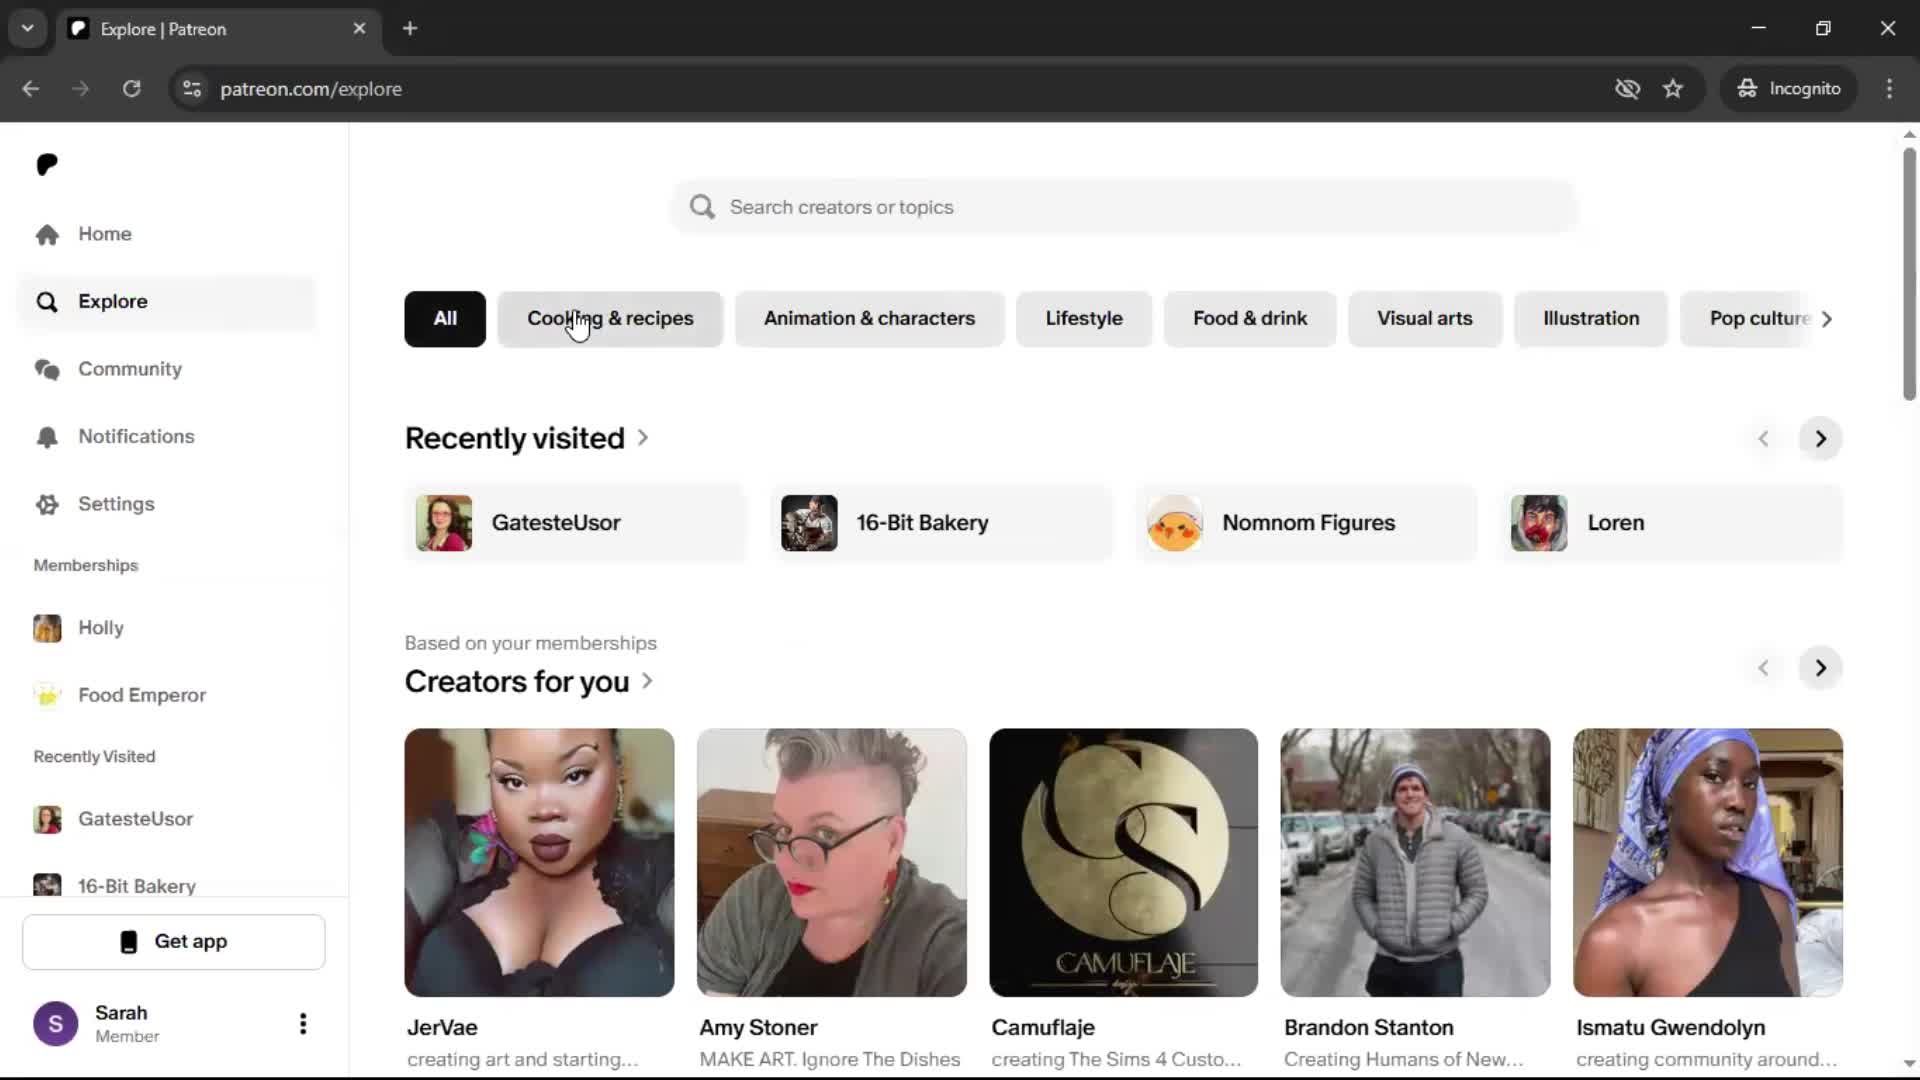
Task: Select the Visual arts category
Action: pos(1425,319)
